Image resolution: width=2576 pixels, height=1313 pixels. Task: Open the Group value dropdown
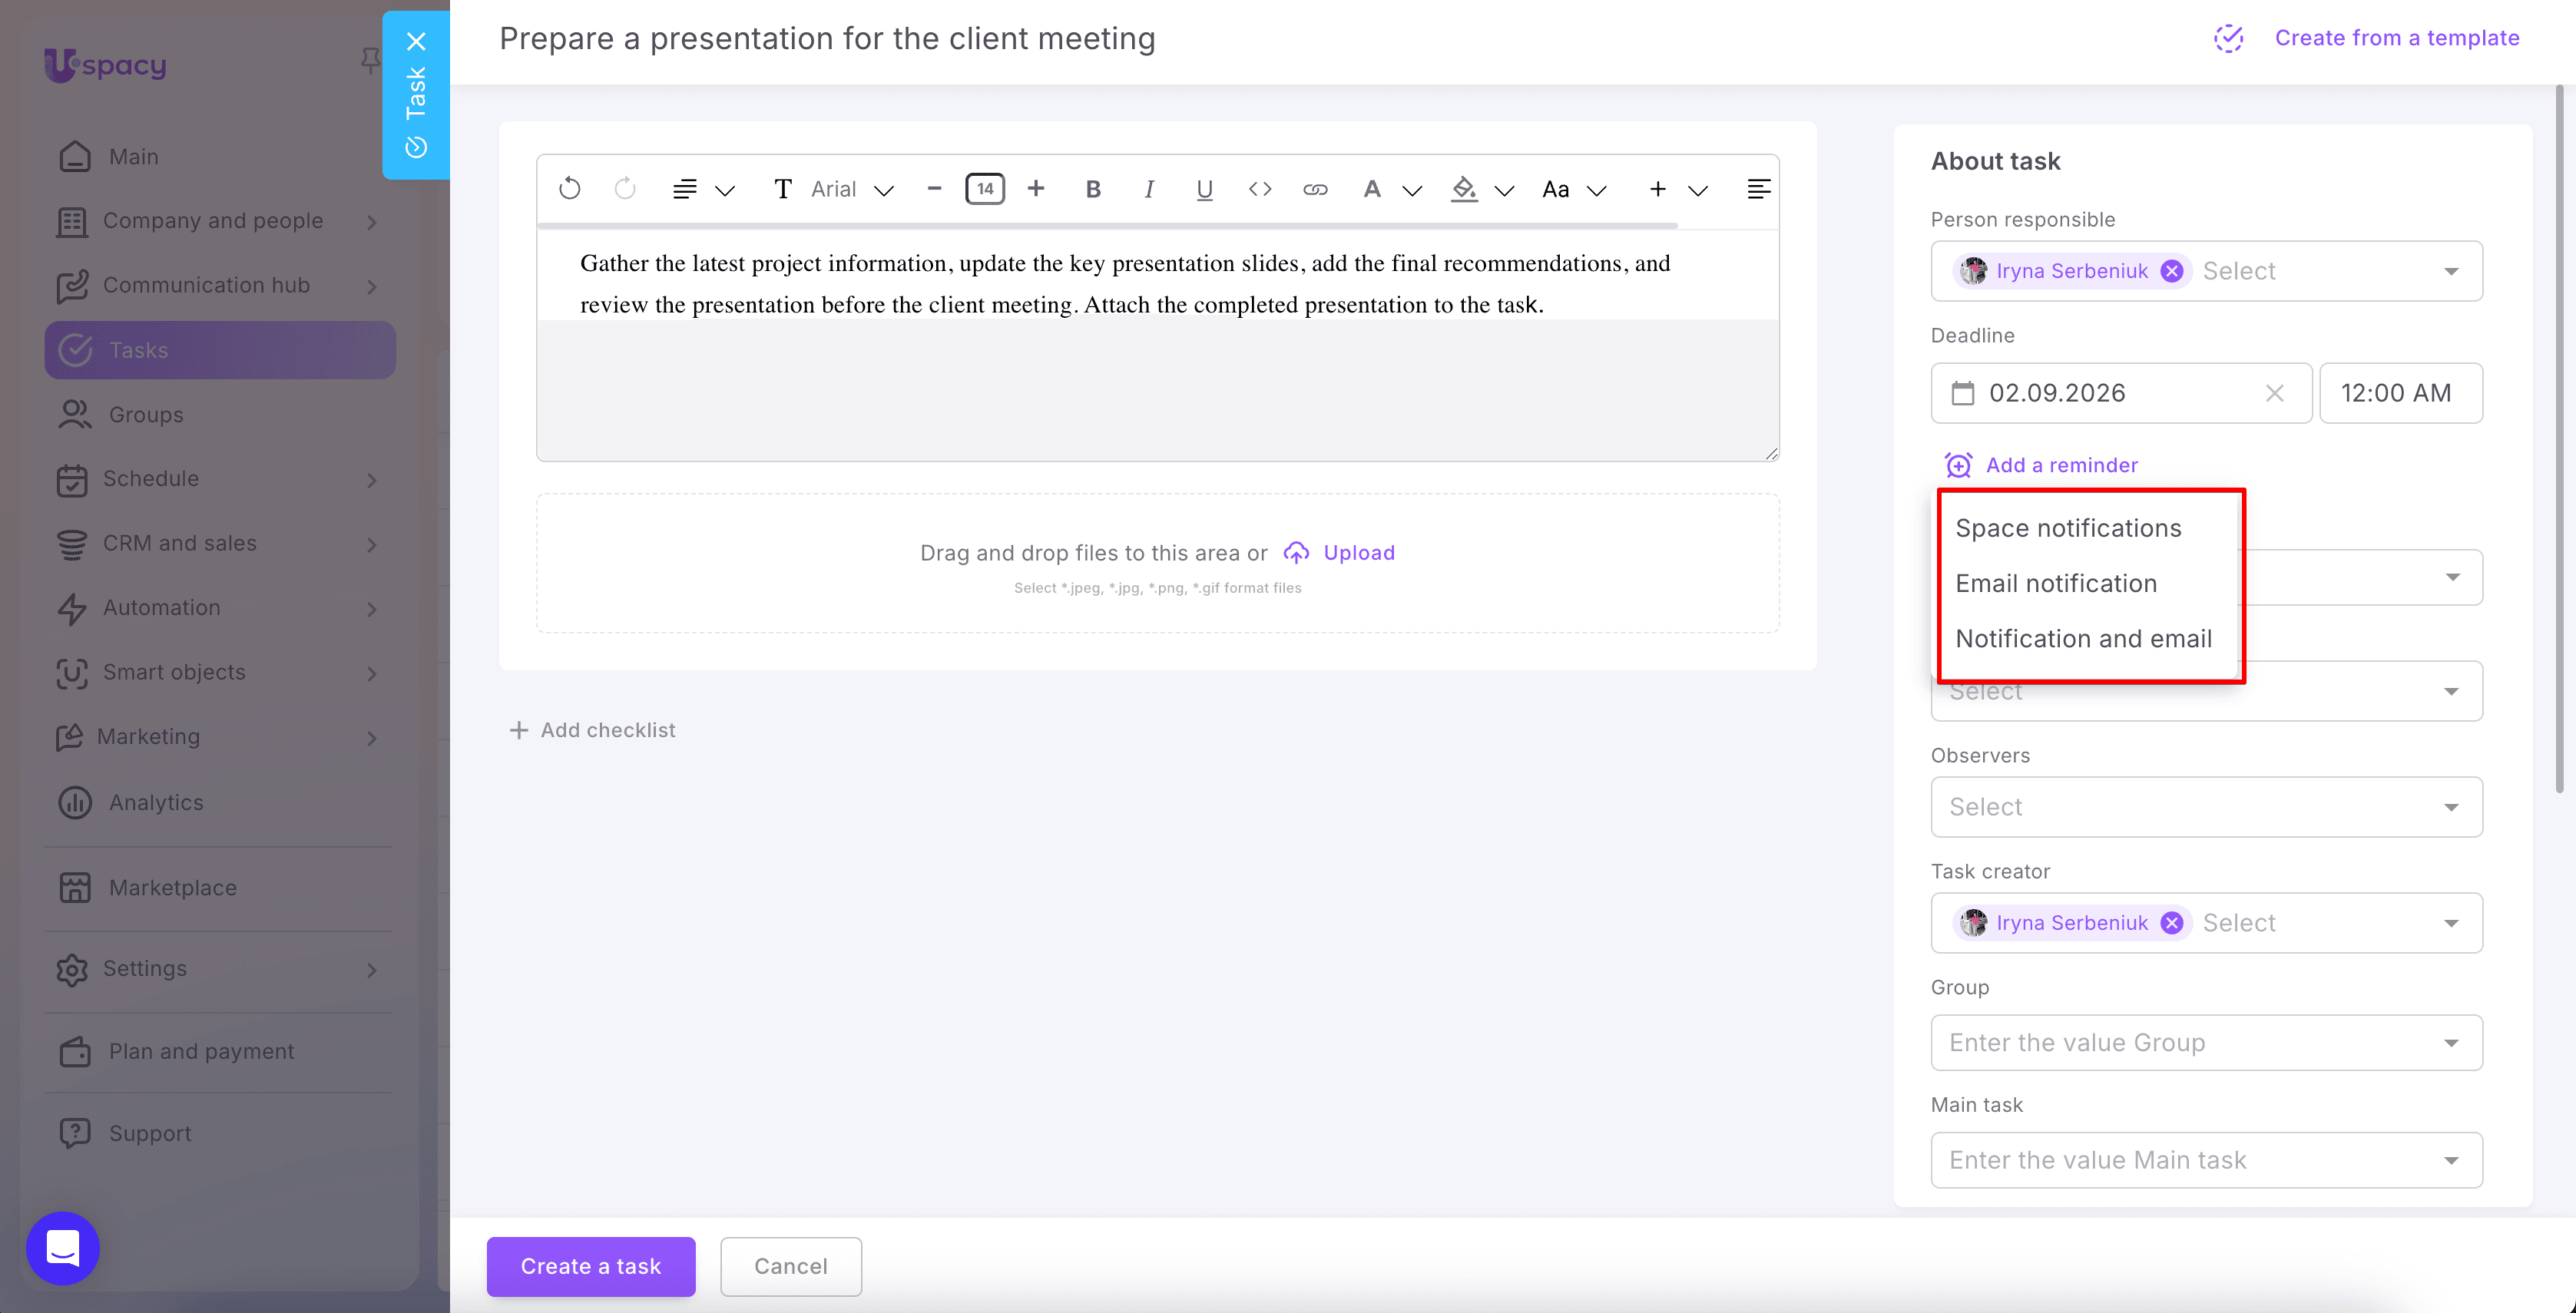[x=2206, y=1042]
